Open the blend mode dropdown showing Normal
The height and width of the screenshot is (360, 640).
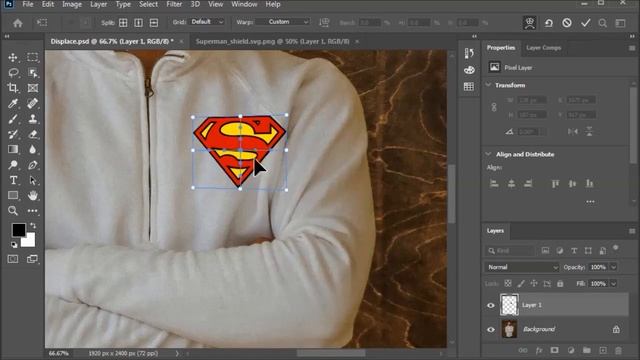pyautogui.click(x=522, y=267)
